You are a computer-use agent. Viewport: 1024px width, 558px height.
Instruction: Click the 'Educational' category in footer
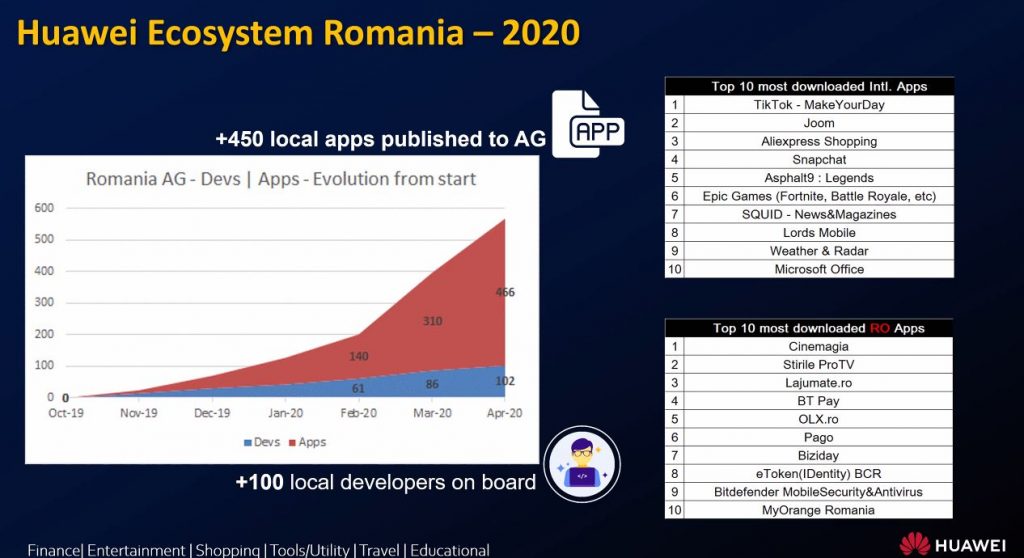(450, 550)
